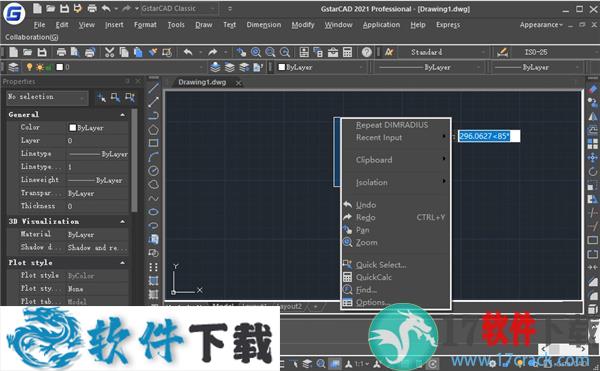Open the ByLayer color control in the toolbar

tap(321, 68)
